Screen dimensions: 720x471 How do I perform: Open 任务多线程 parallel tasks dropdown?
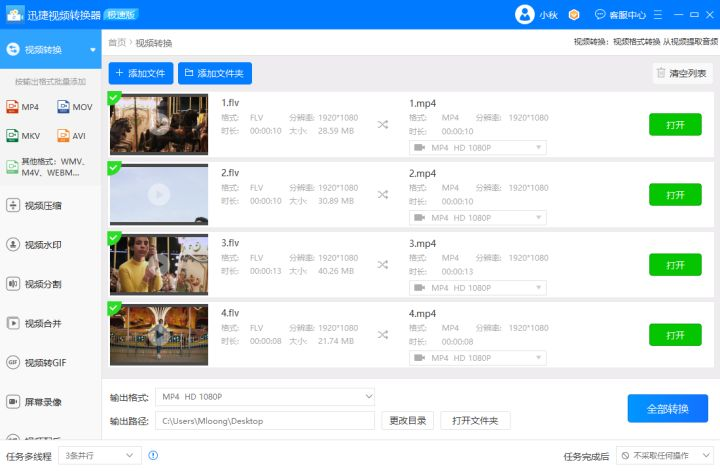pyautogui.click(x=100, y=455)
